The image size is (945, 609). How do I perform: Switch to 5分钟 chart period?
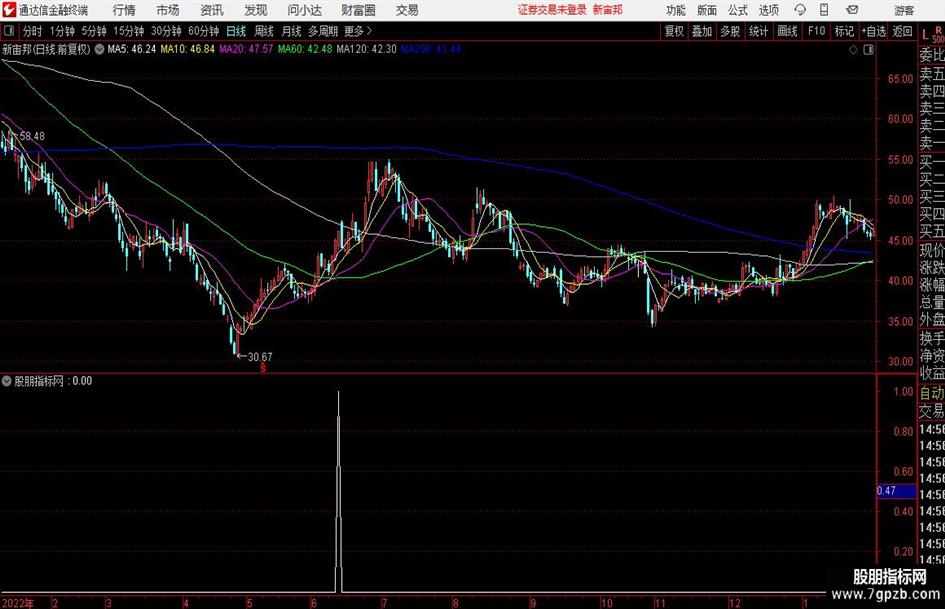click(94, 31)
